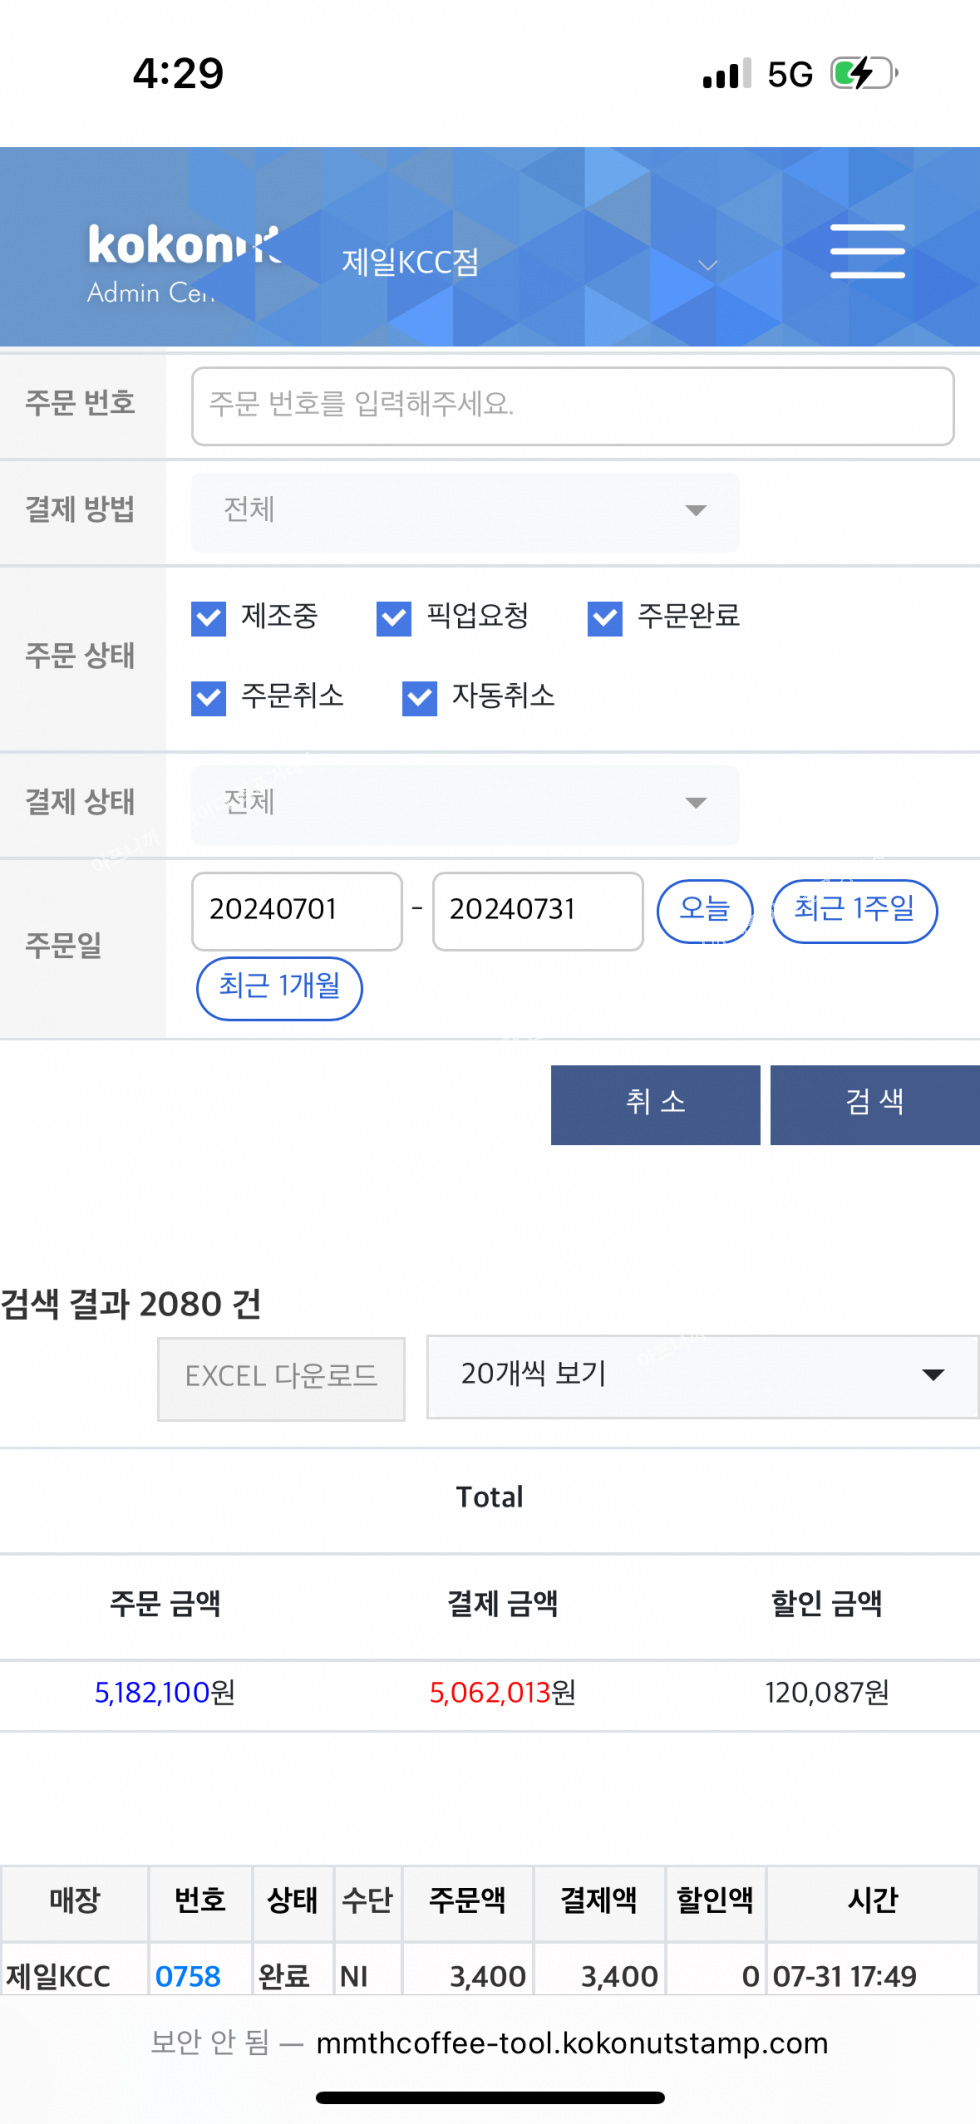Click the Kokonut Admin Center logo
This screenshot has height=2124, width=980.
tap(183, 263)
